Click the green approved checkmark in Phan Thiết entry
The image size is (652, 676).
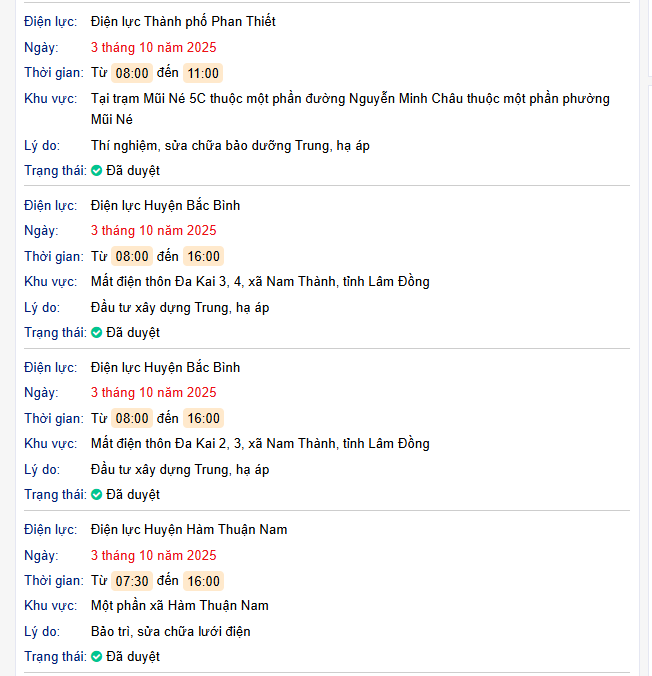tap(97, 171)
